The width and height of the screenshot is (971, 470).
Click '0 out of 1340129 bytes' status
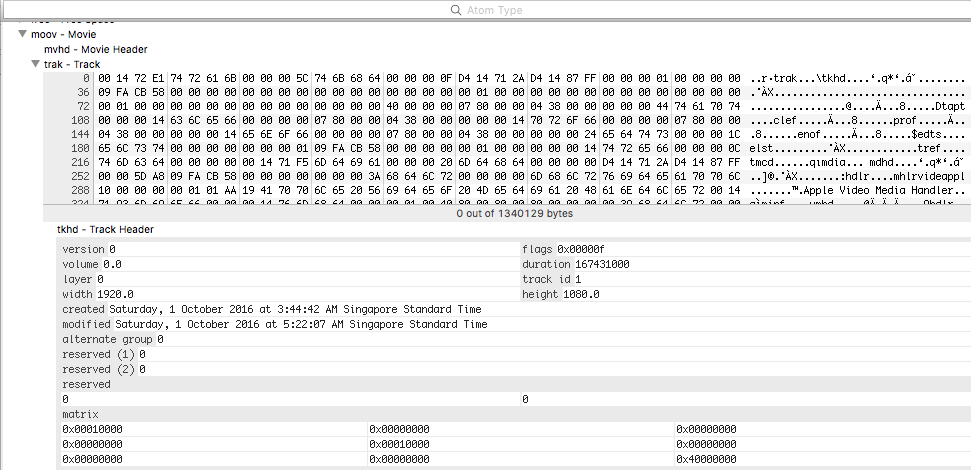[515, 213]
